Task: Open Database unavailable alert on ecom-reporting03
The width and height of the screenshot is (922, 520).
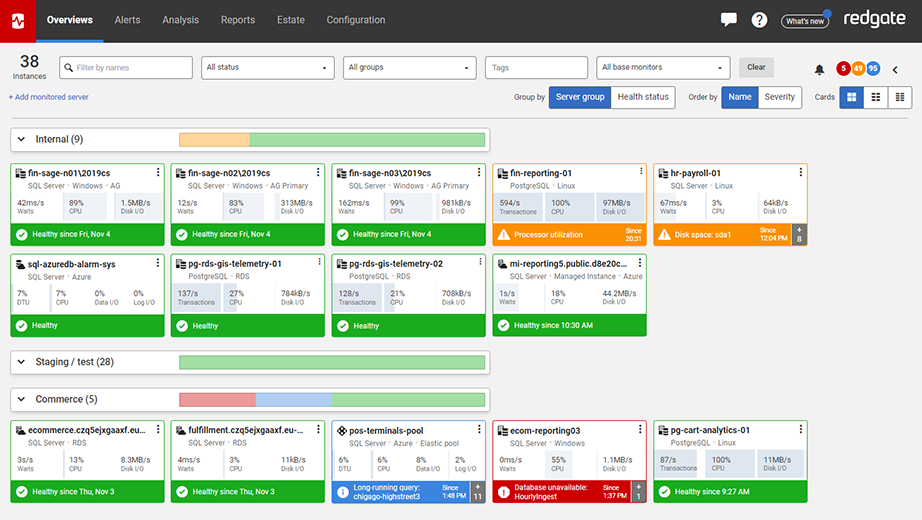Action: (562, 492)
